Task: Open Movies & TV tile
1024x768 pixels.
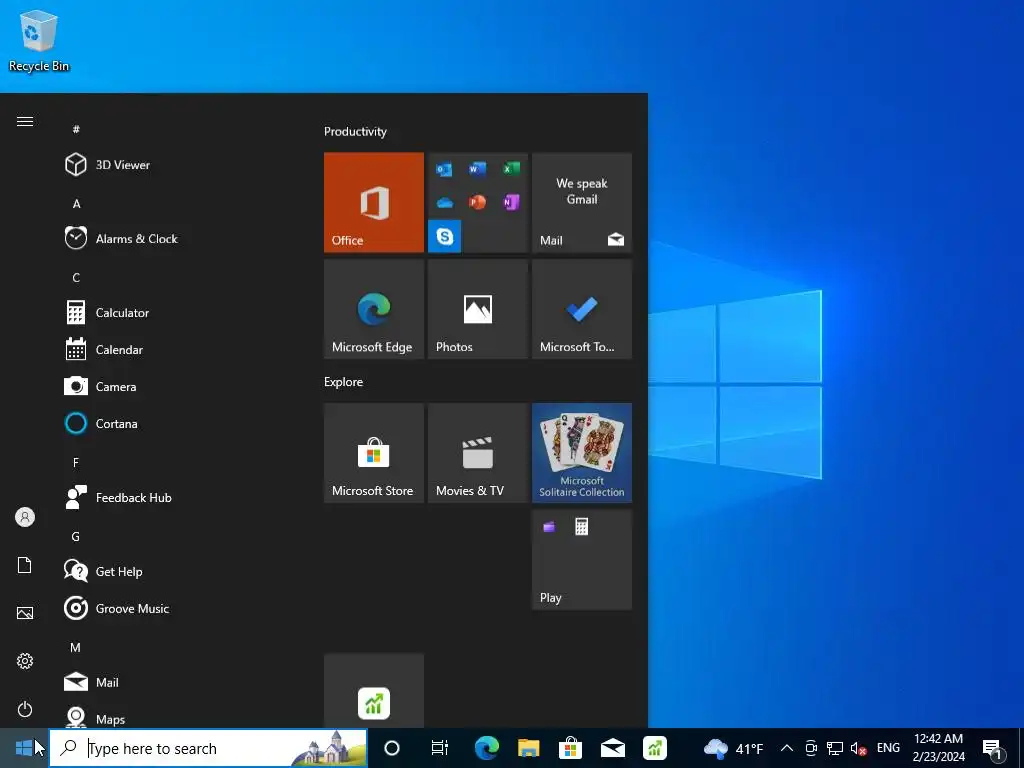Action: (477, 453)
